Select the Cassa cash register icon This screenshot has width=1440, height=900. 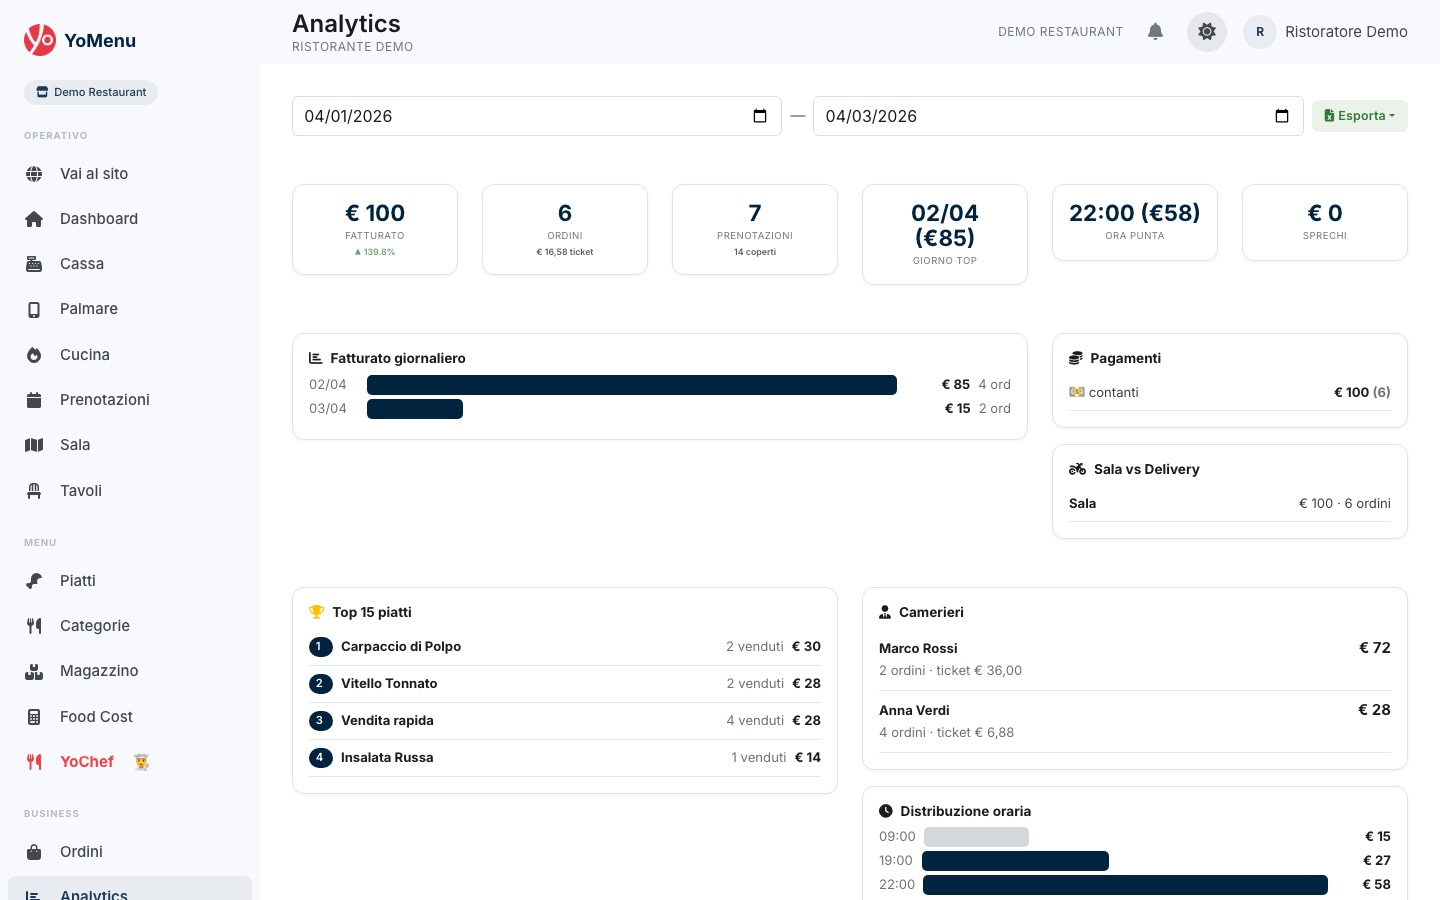34,264
